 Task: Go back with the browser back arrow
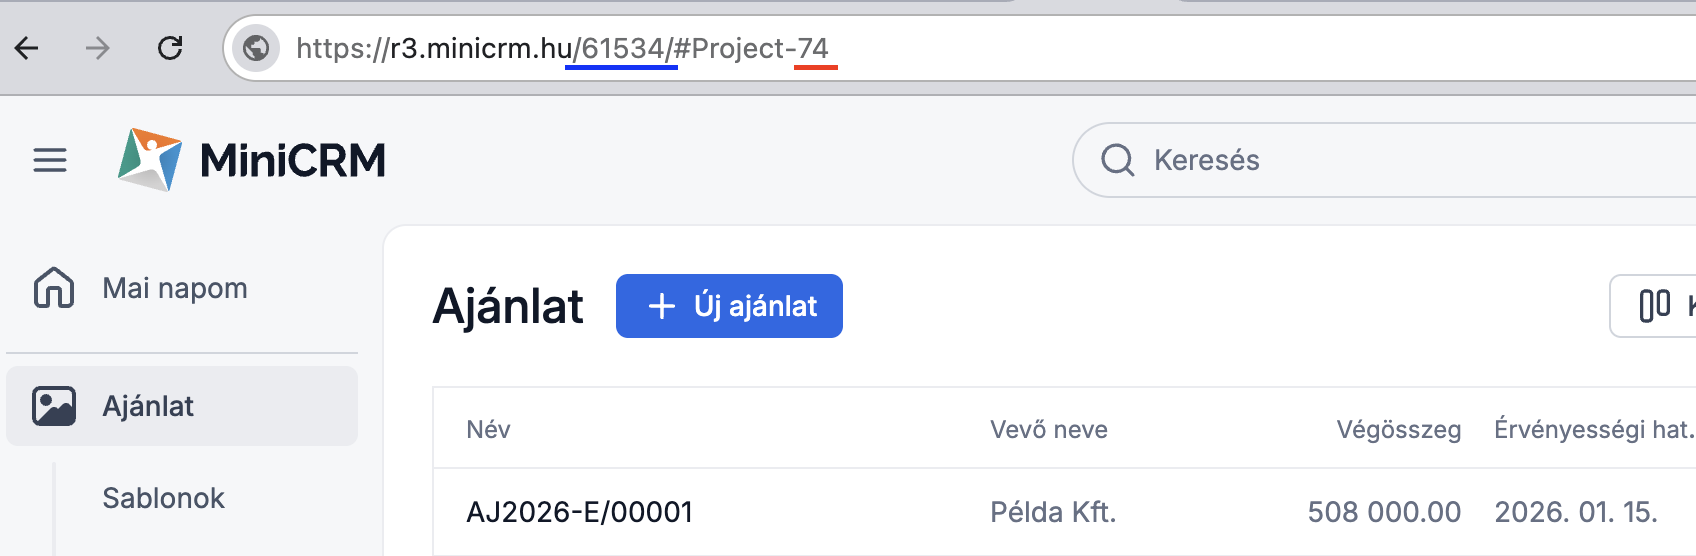(x=27, y=48)
